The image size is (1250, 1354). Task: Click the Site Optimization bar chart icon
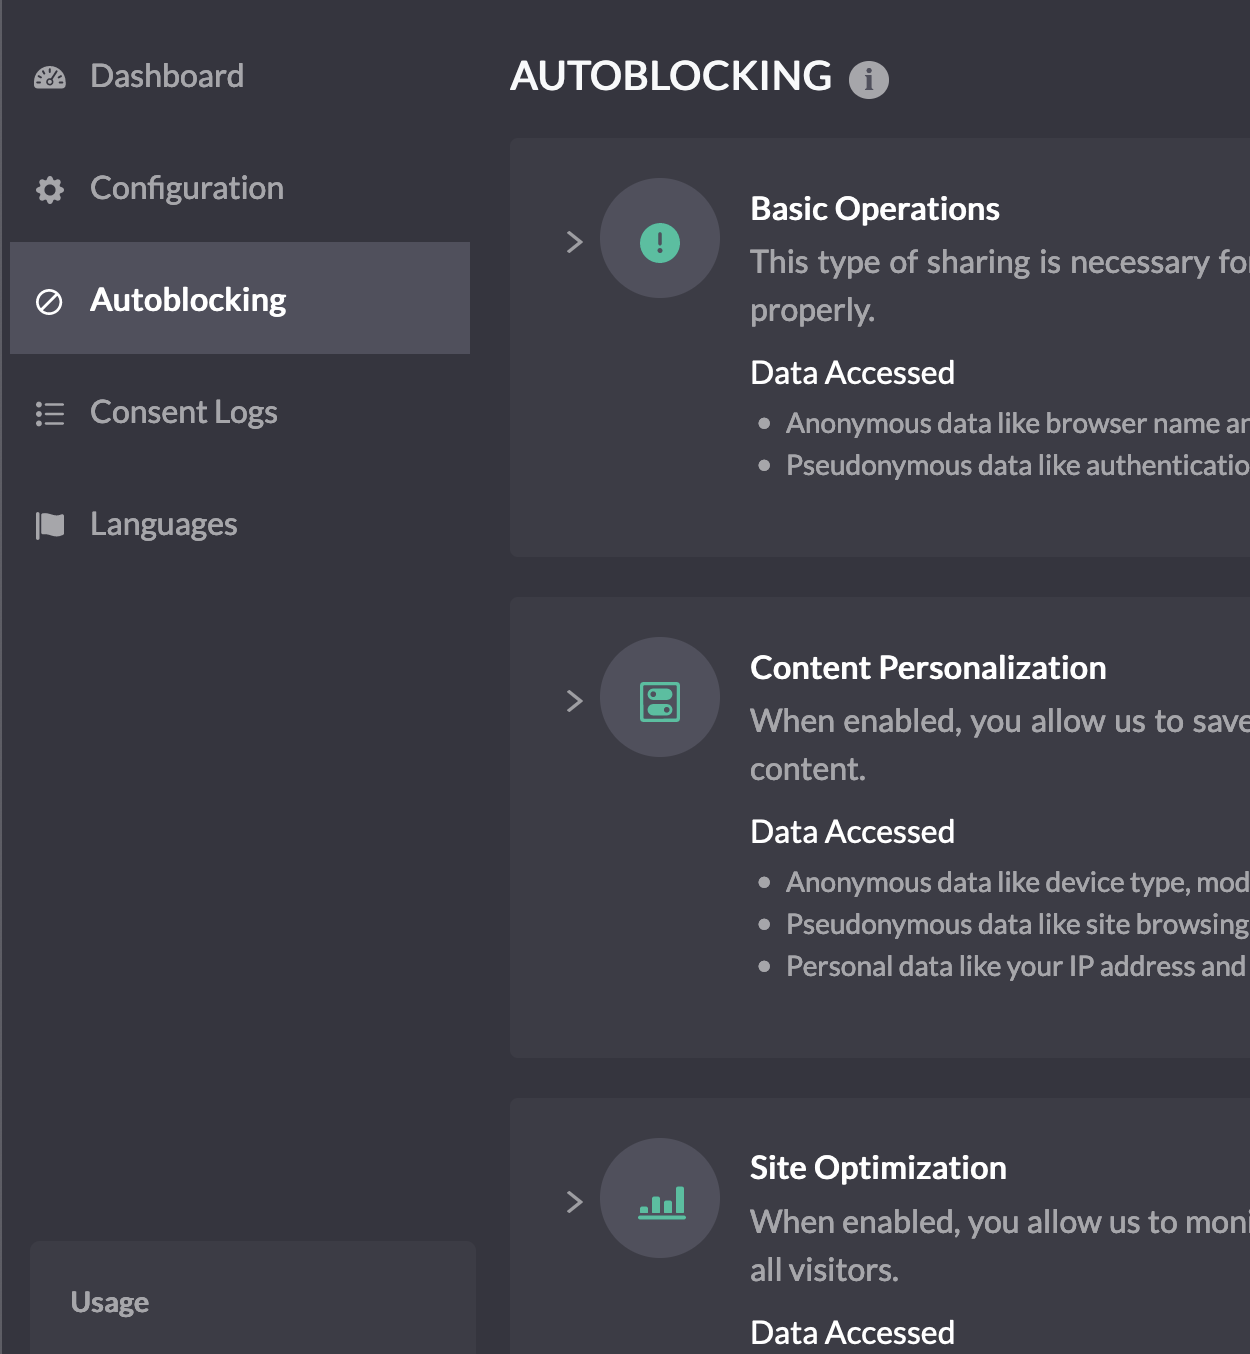click(x=662, y=1202)
